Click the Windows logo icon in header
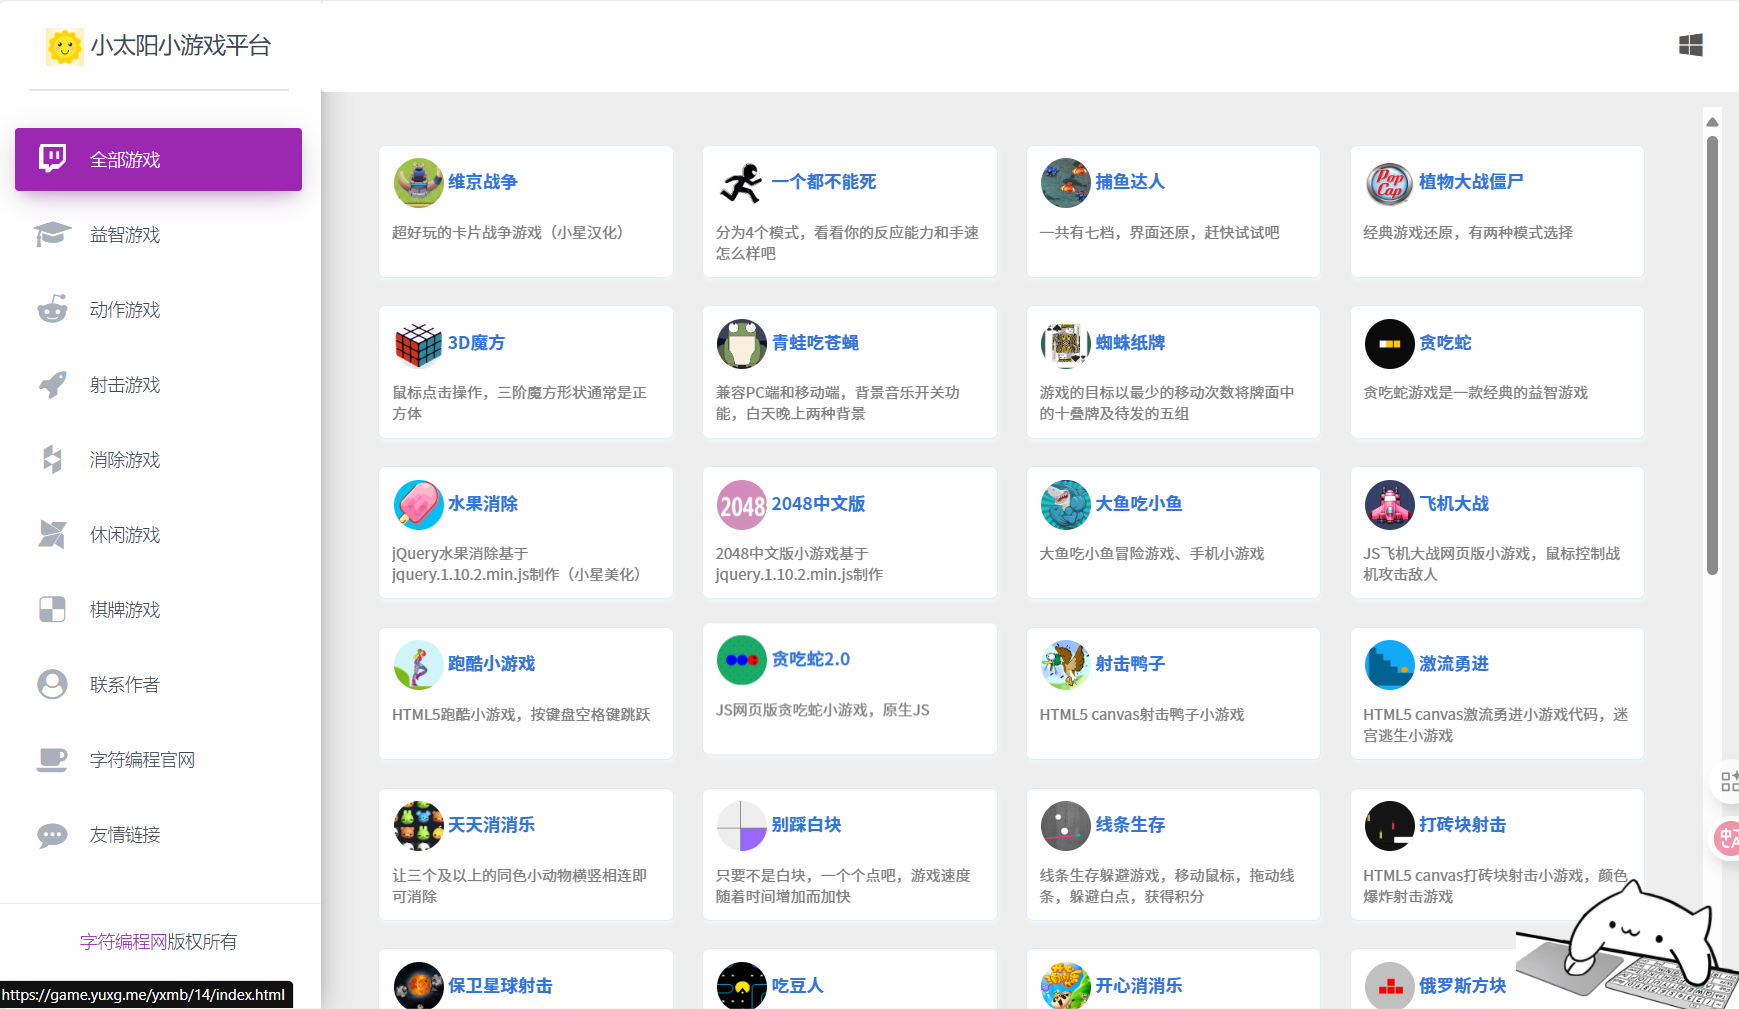Screen dimensions: 1739x1009 [1691, 45]
